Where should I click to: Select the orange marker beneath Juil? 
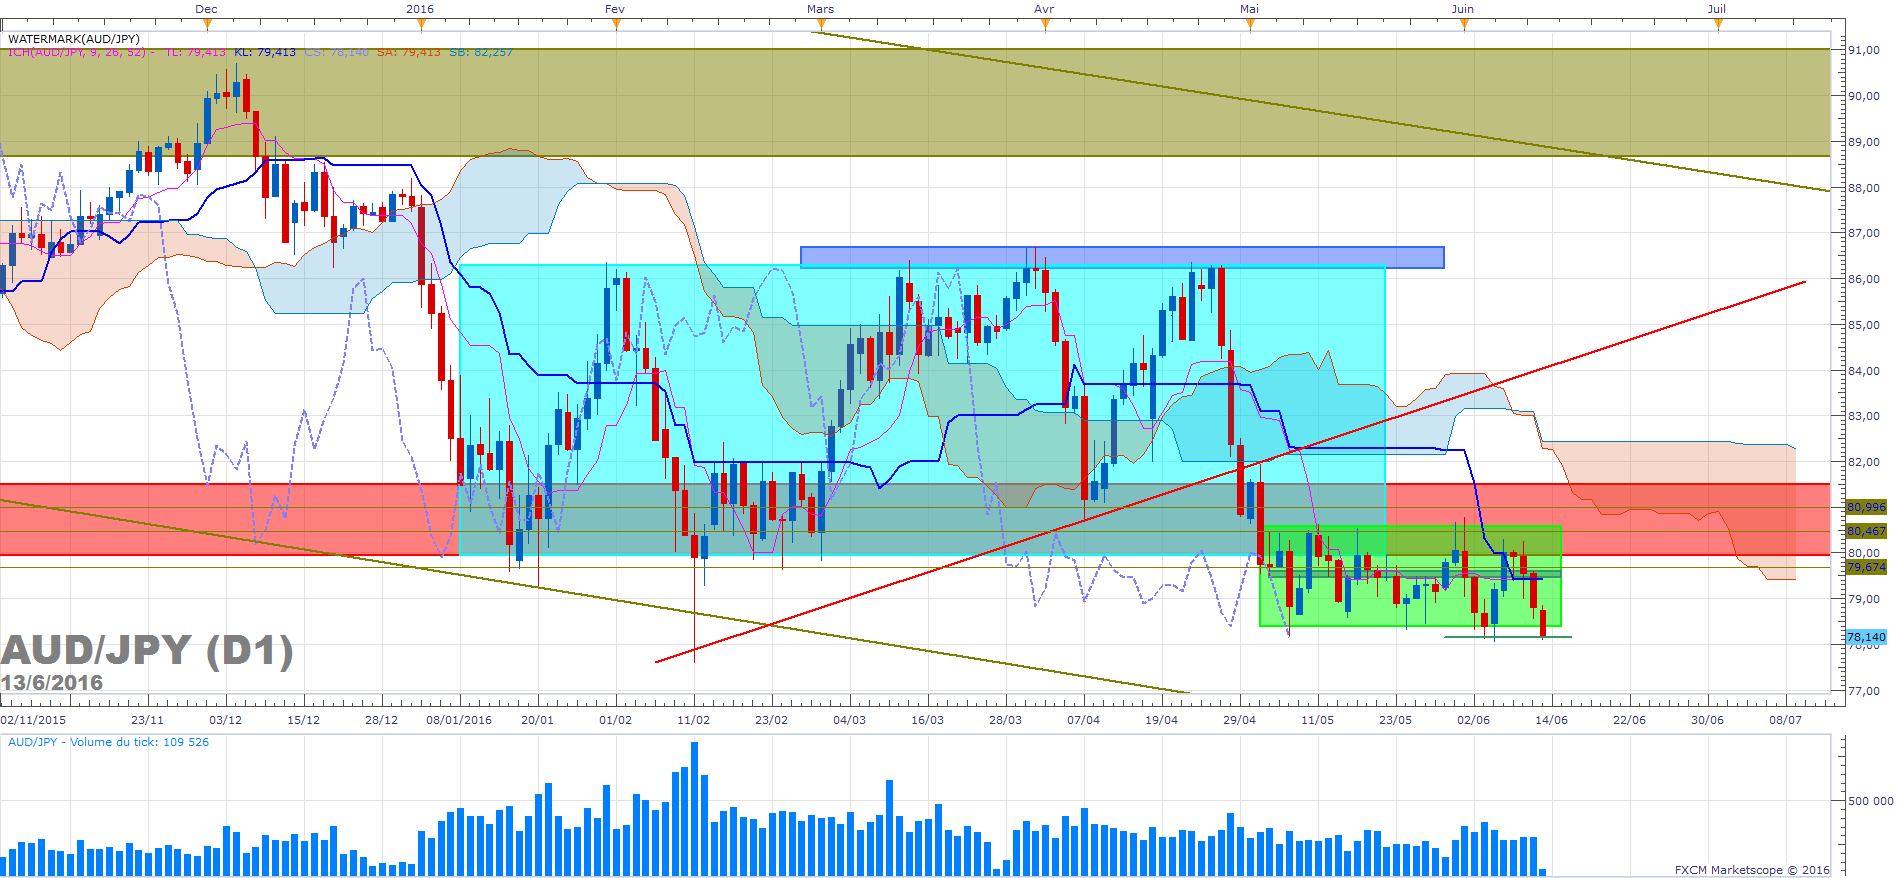1717,25
